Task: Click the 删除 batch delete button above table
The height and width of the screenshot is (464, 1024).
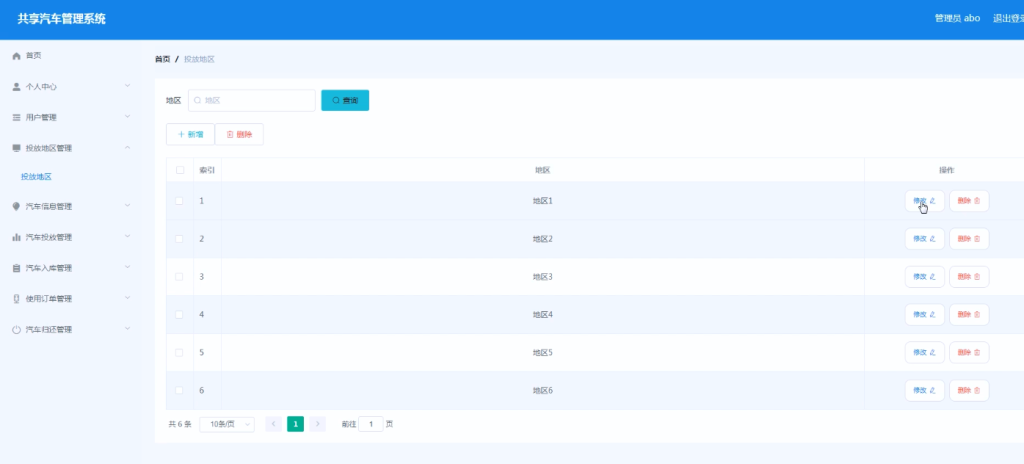Action: (x=239, y=135)
